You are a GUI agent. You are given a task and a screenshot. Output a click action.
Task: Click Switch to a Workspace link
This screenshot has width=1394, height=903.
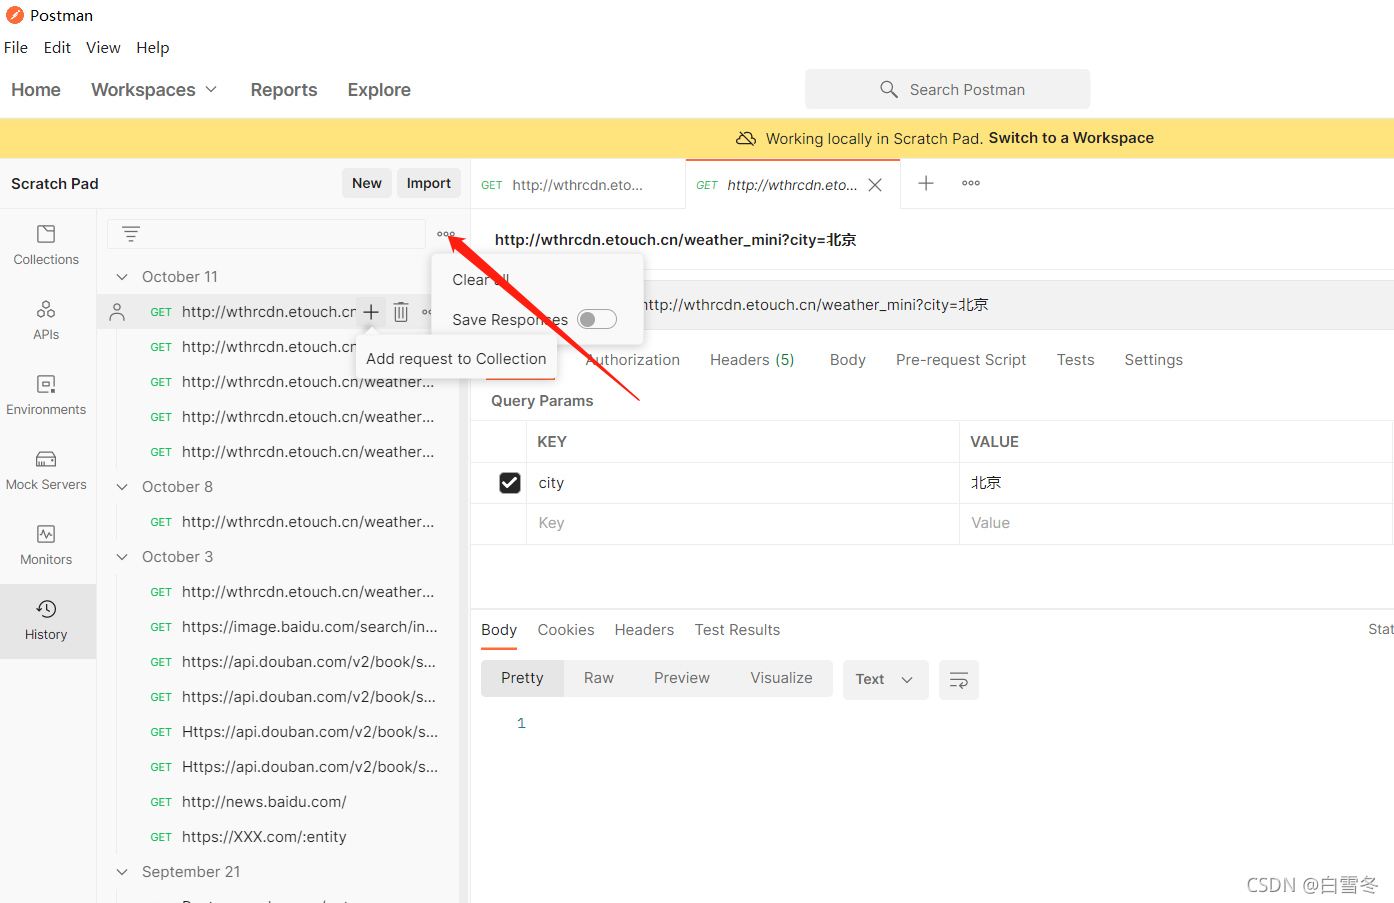point(1071,138)
